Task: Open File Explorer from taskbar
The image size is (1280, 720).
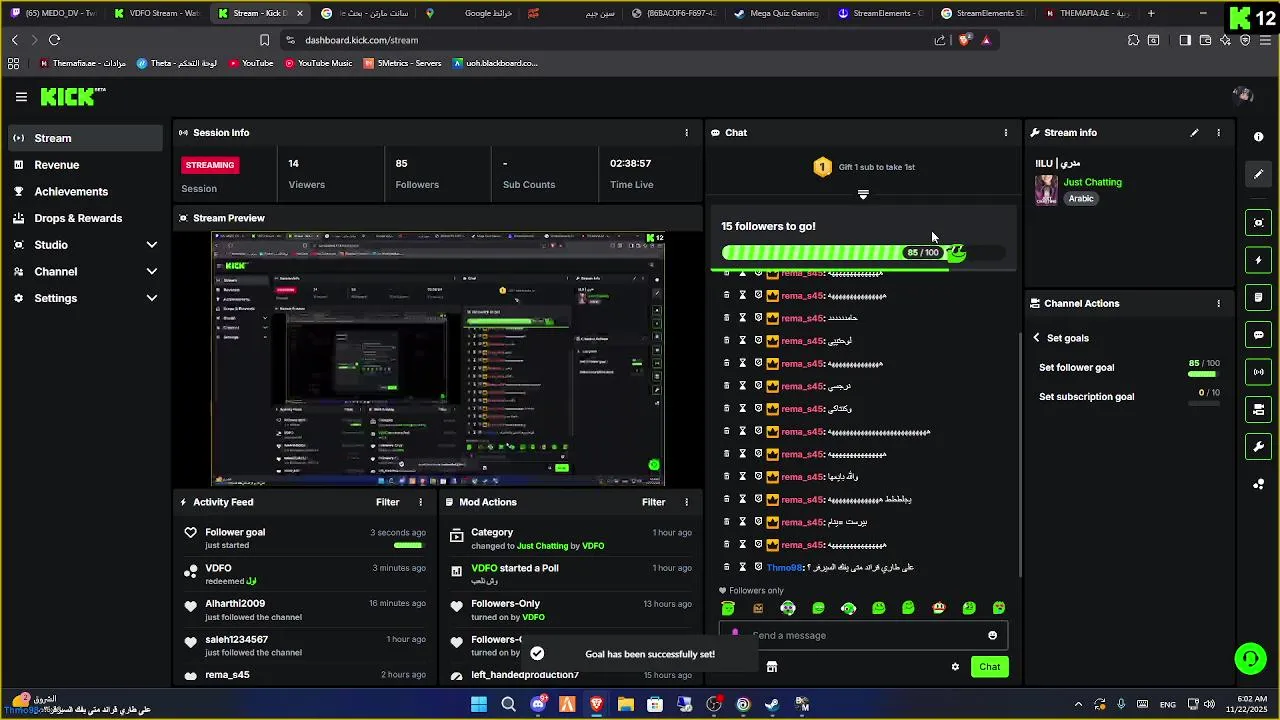Action: tap(626, 705)
